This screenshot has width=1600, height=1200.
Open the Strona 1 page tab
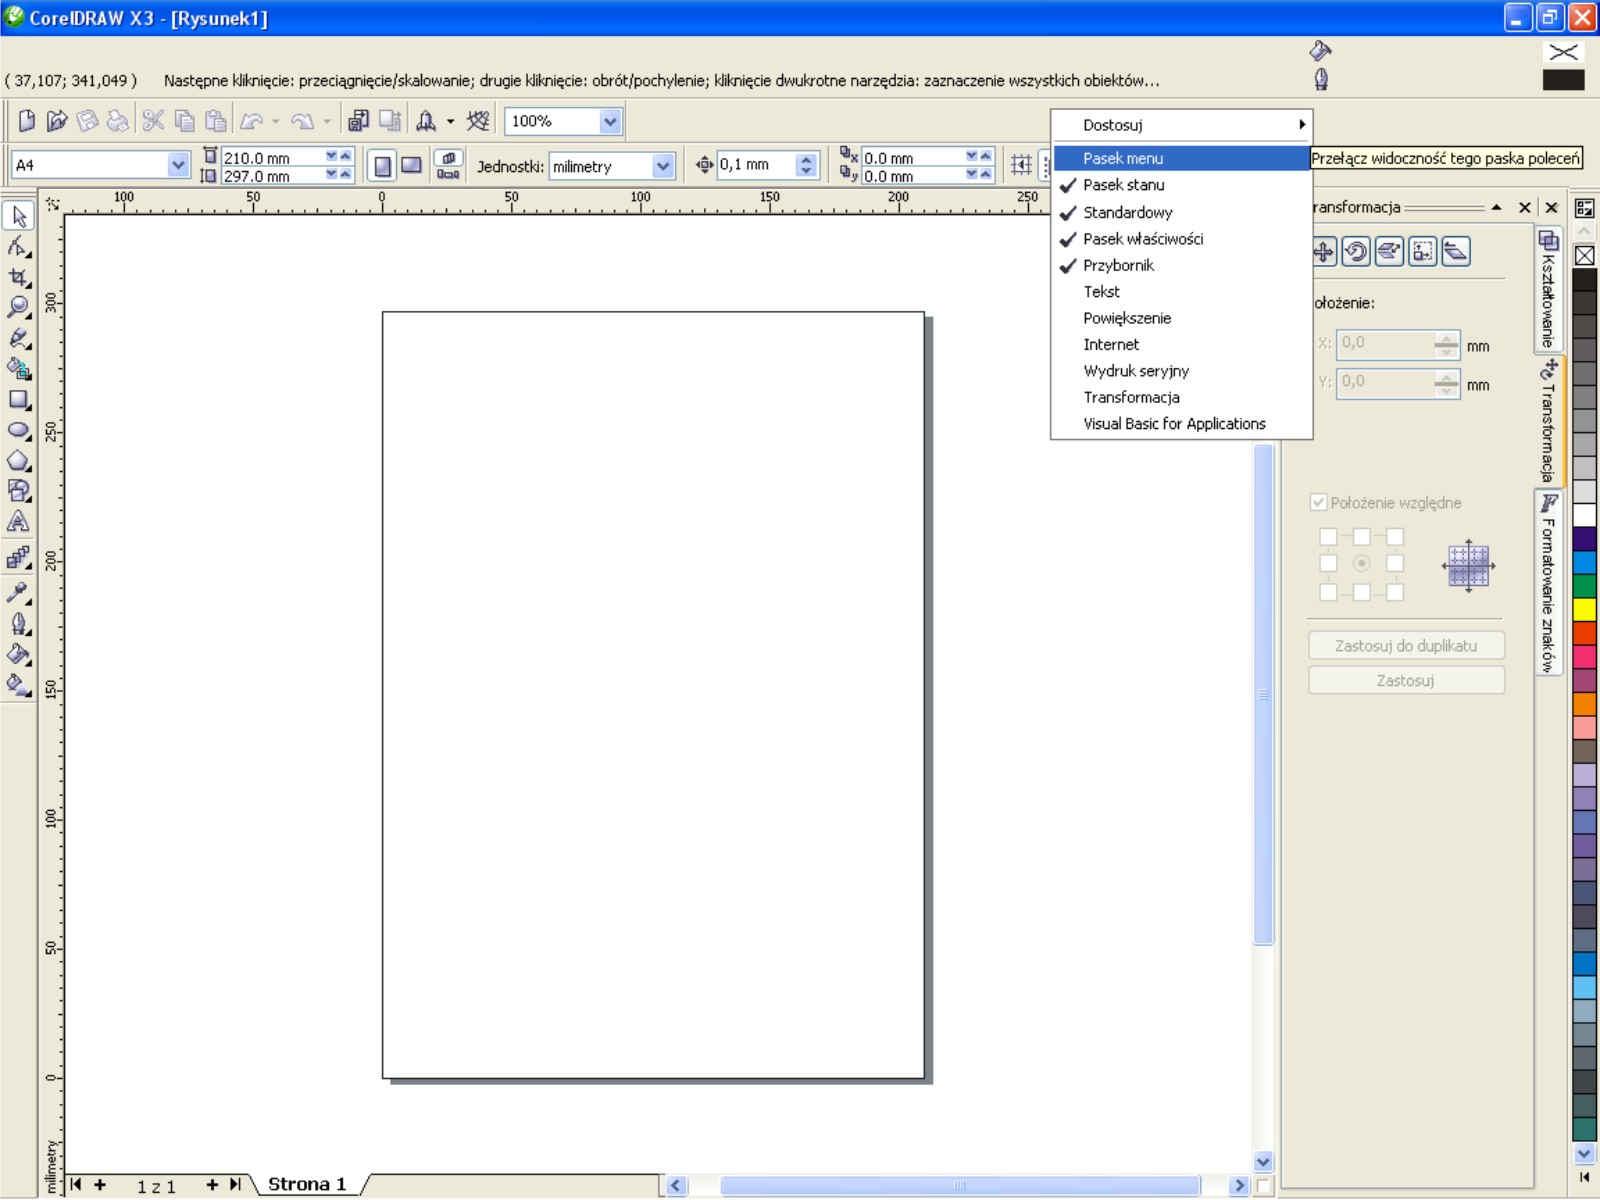[307, 1184]
